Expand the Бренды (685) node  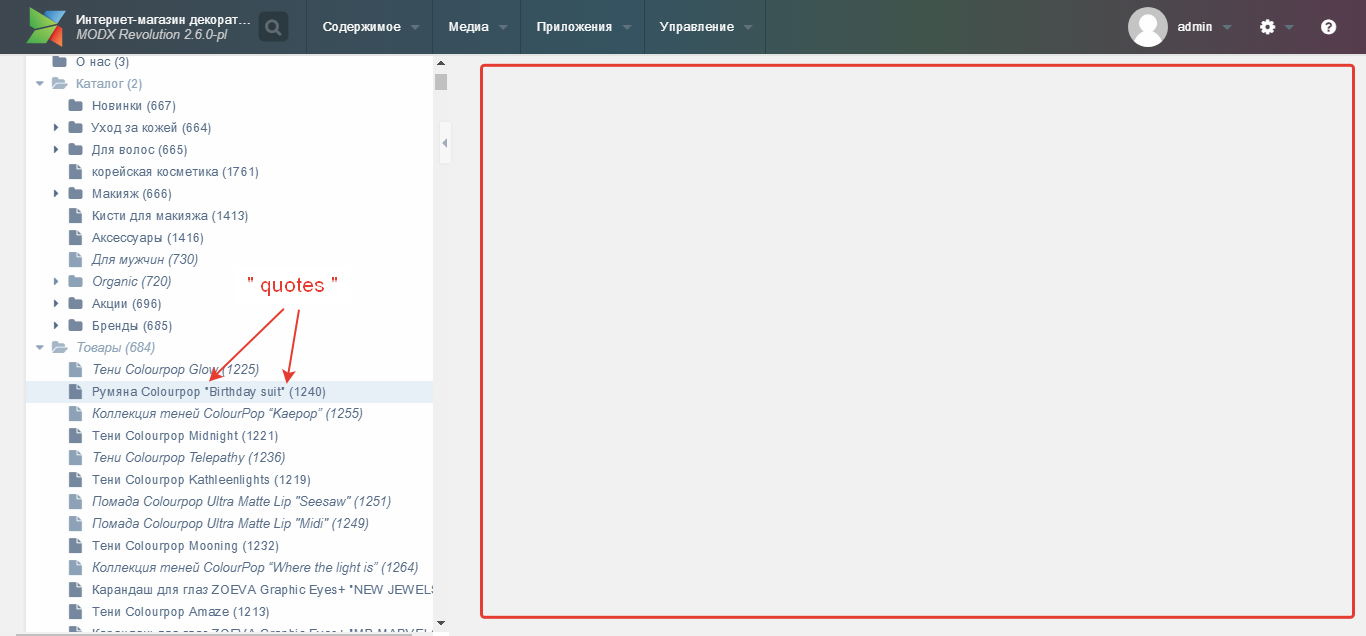(x=57, y=325)
